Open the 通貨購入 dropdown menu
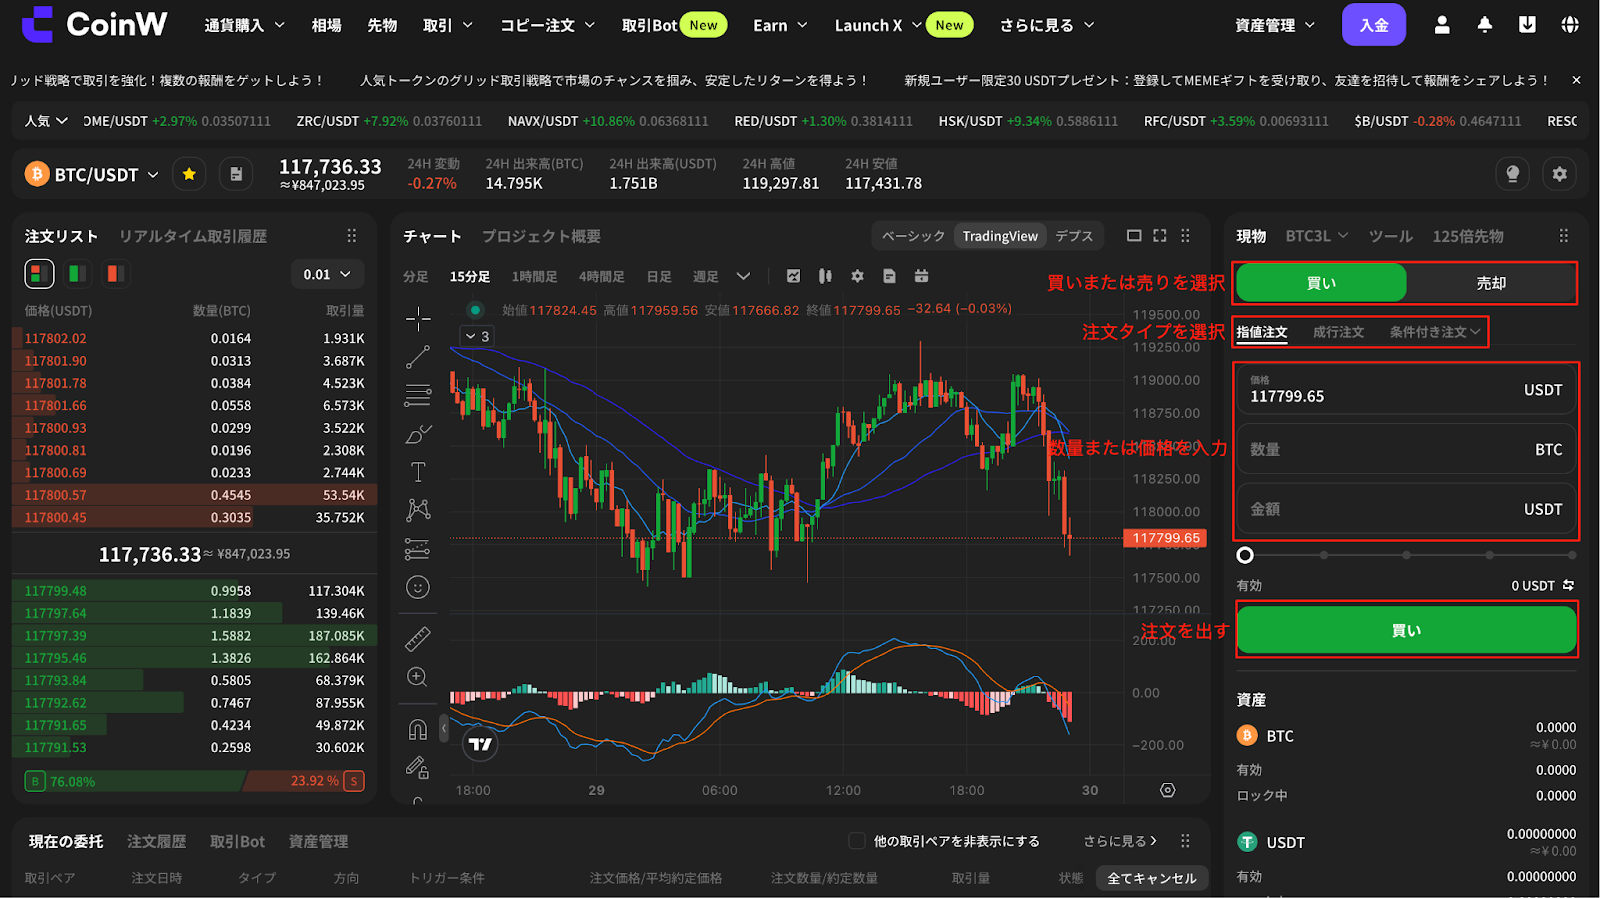1600x898 pixels. pos(244,25)
